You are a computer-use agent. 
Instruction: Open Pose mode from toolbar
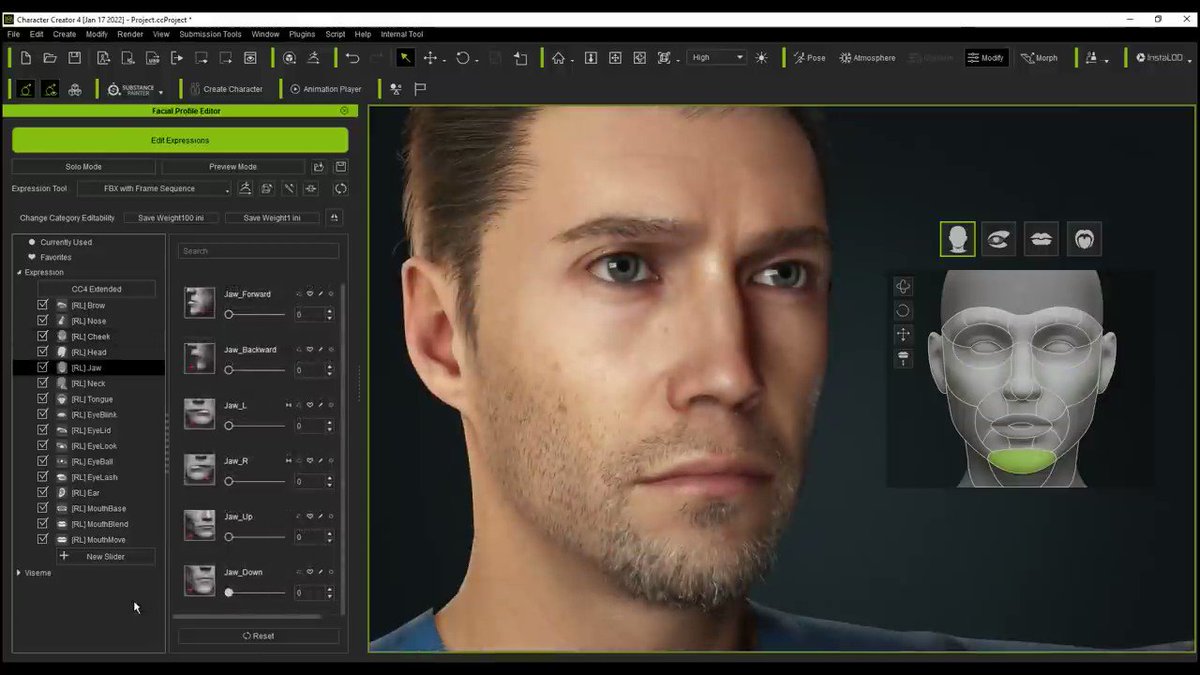click(810, 58)
